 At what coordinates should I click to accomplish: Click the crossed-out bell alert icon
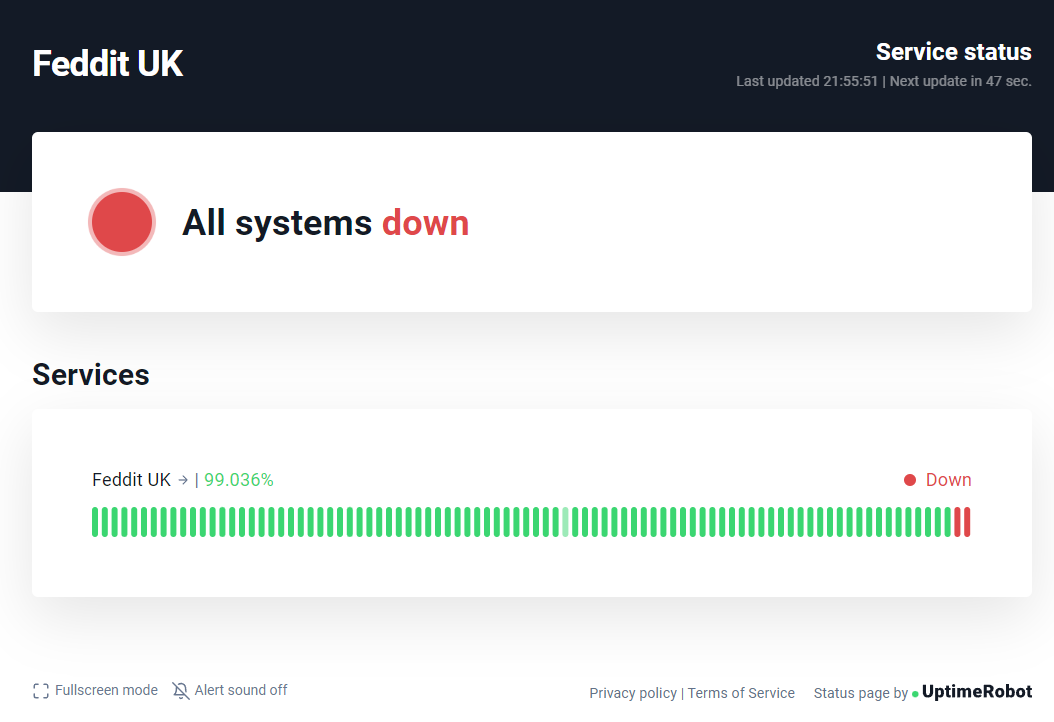pyautogui.click(x=180, y=691)
